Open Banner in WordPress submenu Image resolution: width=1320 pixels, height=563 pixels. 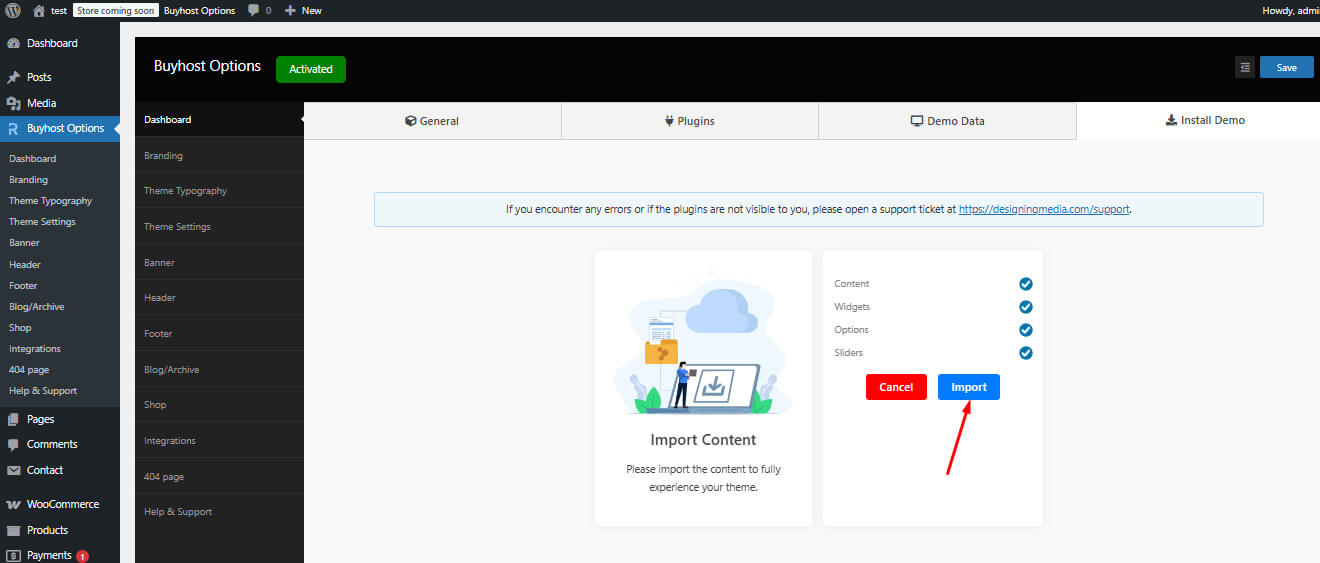25,243
